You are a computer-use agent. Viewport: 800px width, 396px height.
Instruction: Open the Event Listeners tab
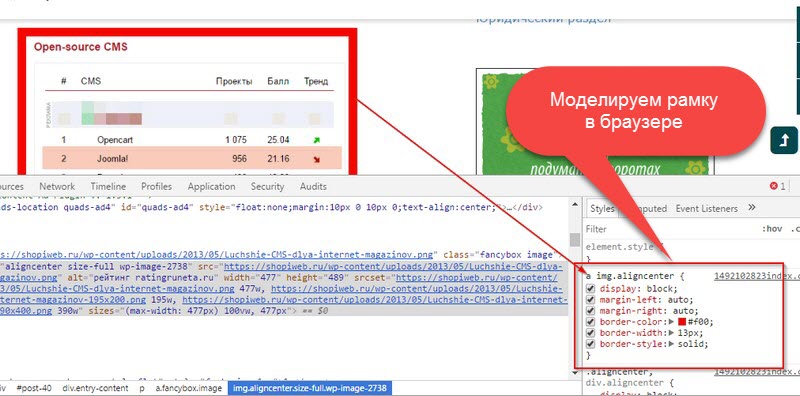pos(707,208)
